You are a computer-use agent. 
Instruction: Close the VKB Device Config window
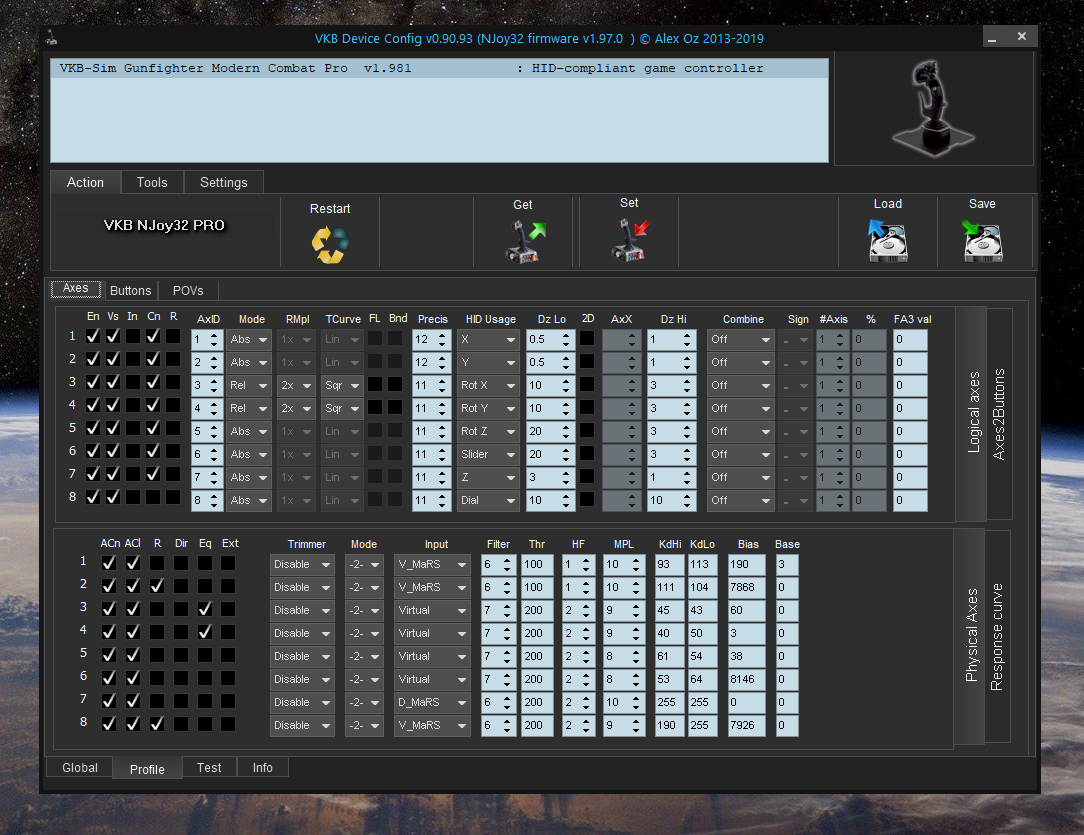1022,37
